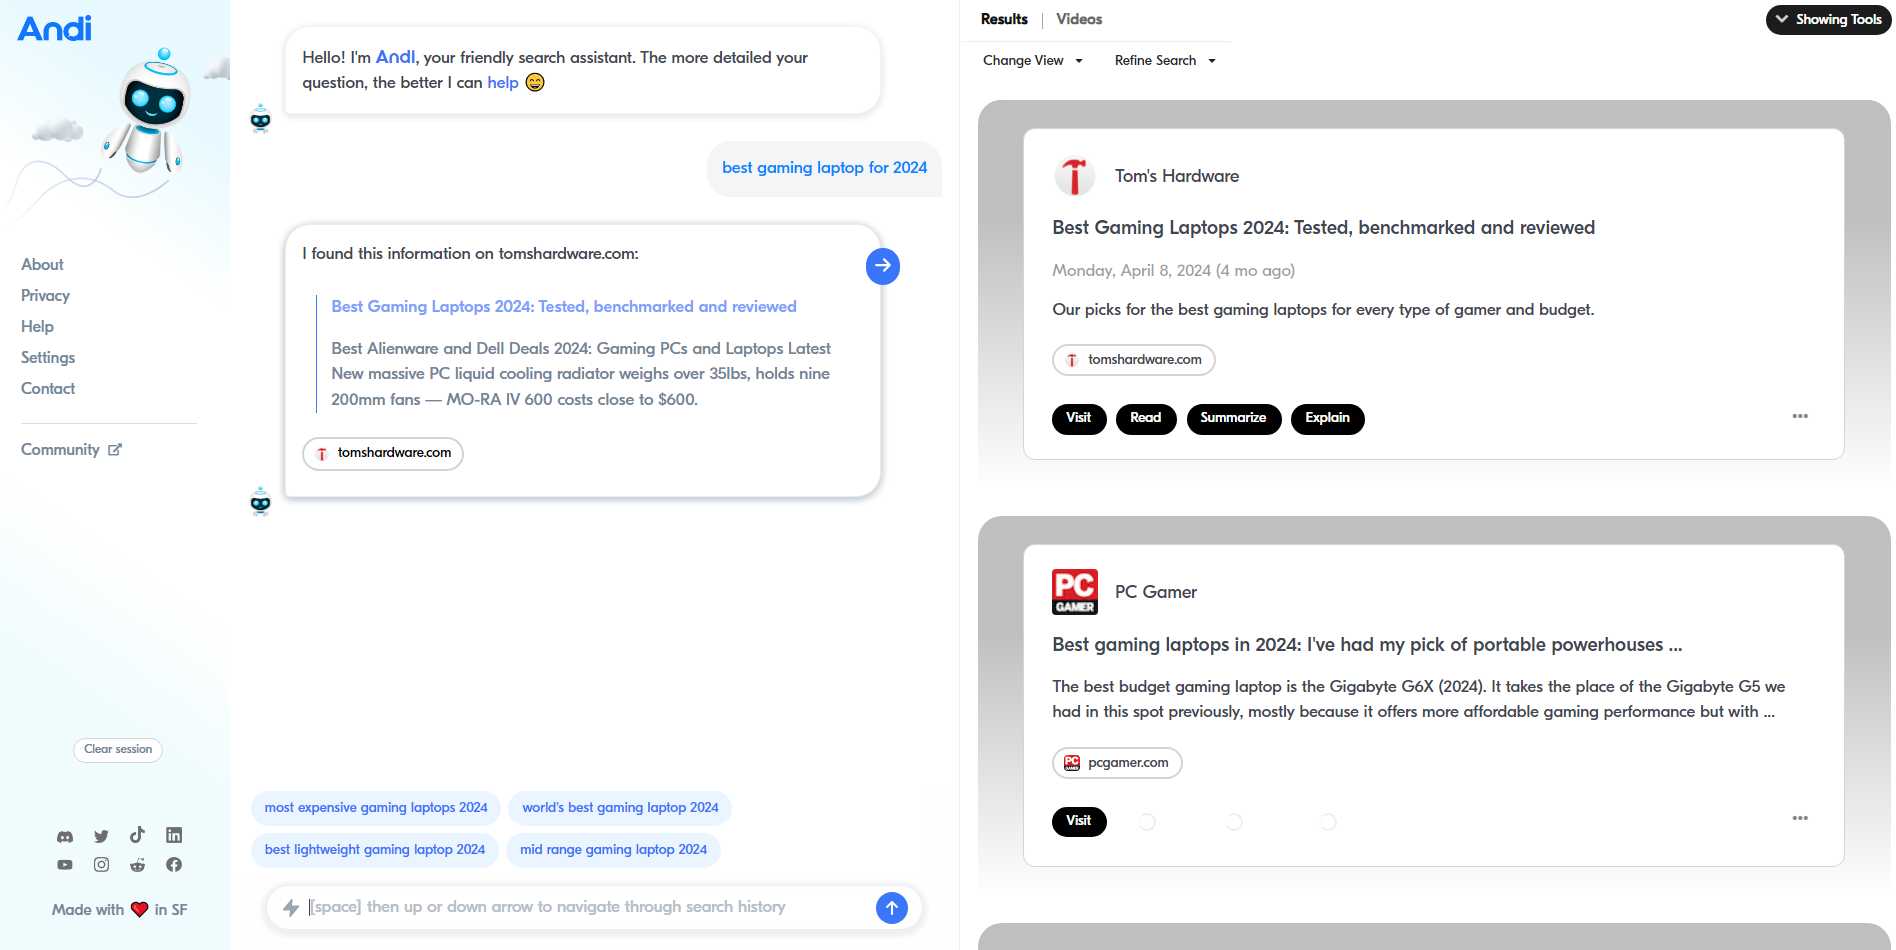Select suggestion 'world's best gaming laptop 2024'
This screenshot has width=1896, height=950.
tap(620, 808)
